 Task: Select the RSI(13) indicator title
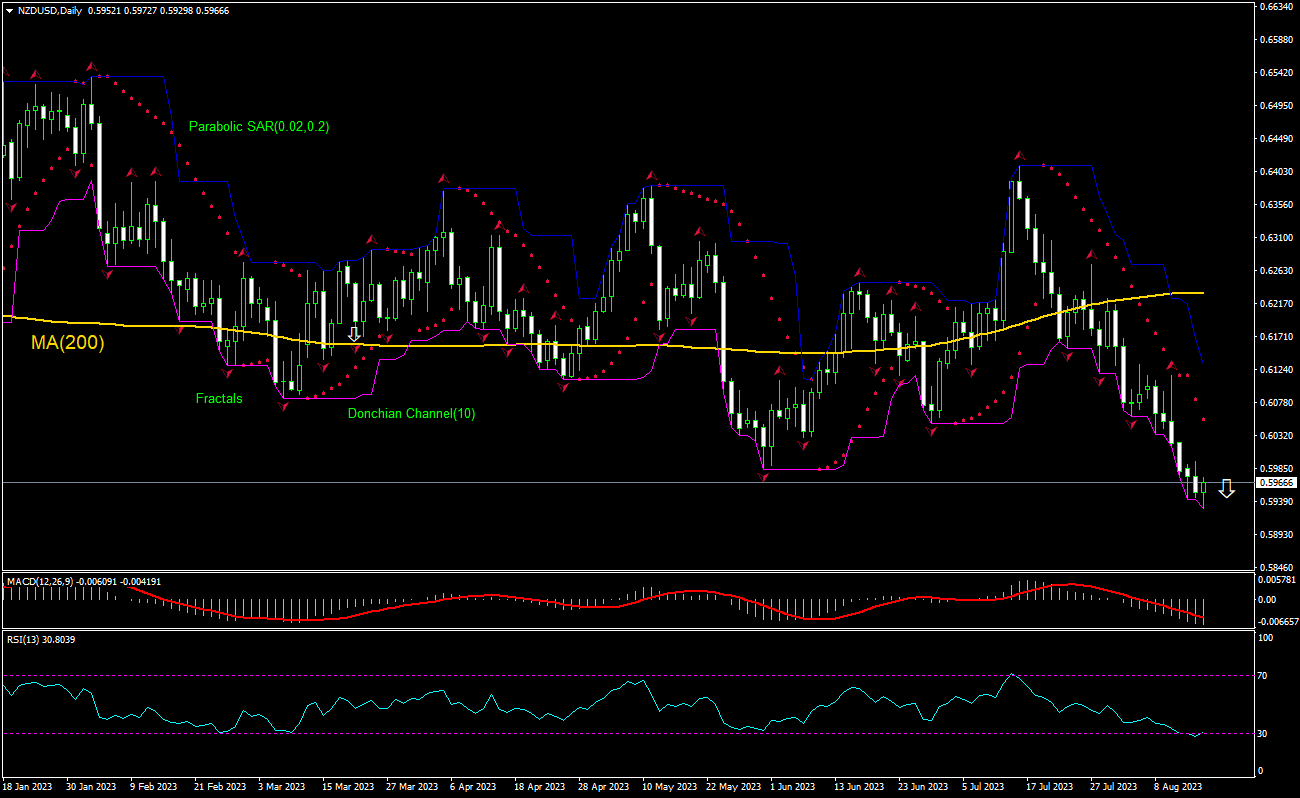pos(27,638)
